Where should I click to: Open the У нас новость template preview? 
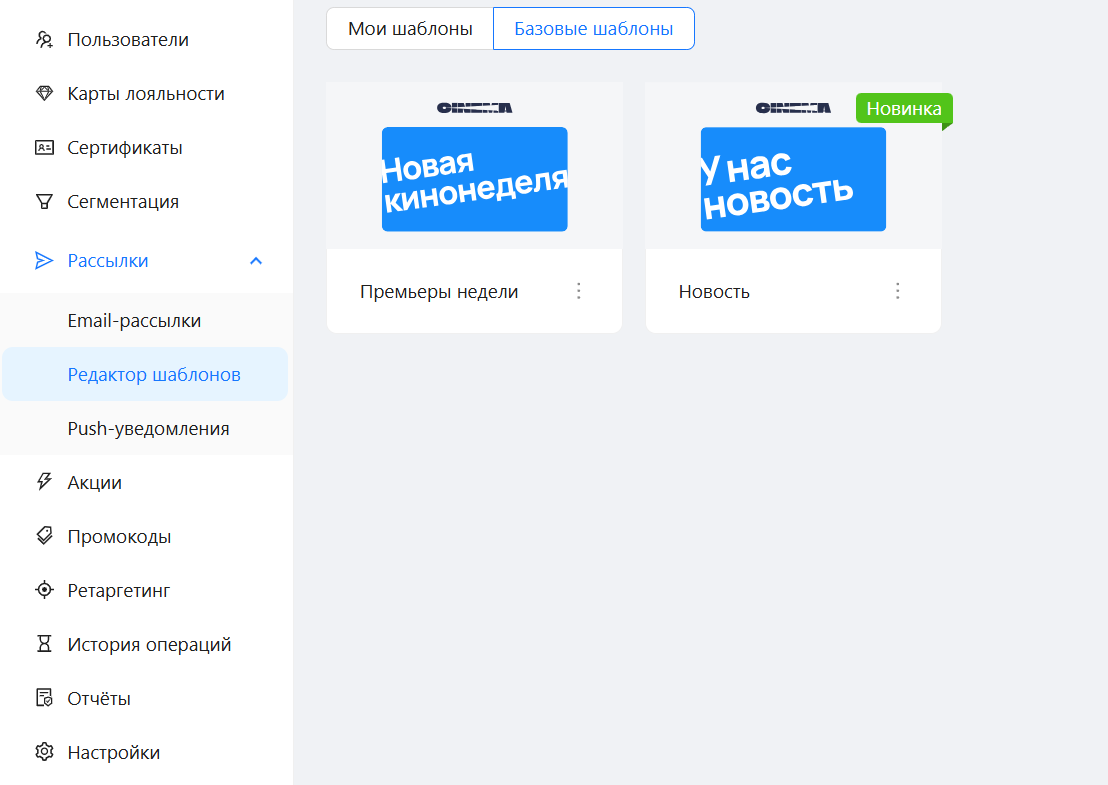793,178
